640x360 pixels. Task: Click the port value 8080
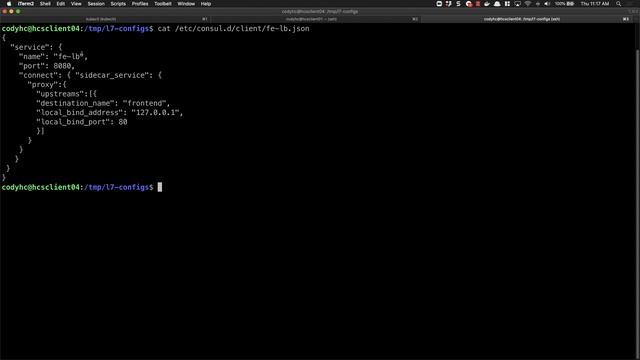[x=62, y=66]
